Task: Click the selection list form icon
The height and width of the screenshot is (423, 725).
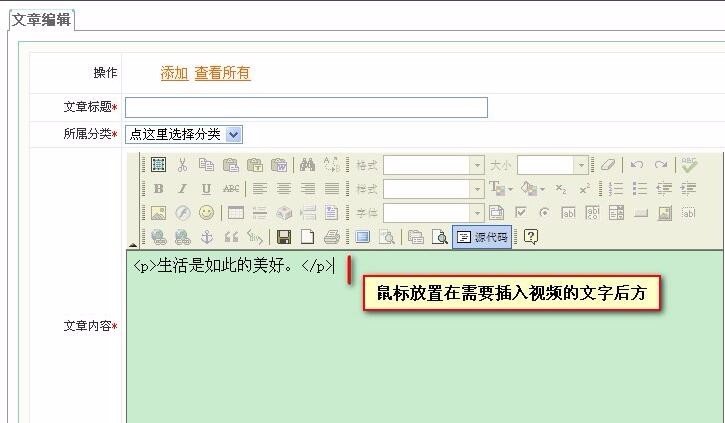Action: tap(616, 213)
